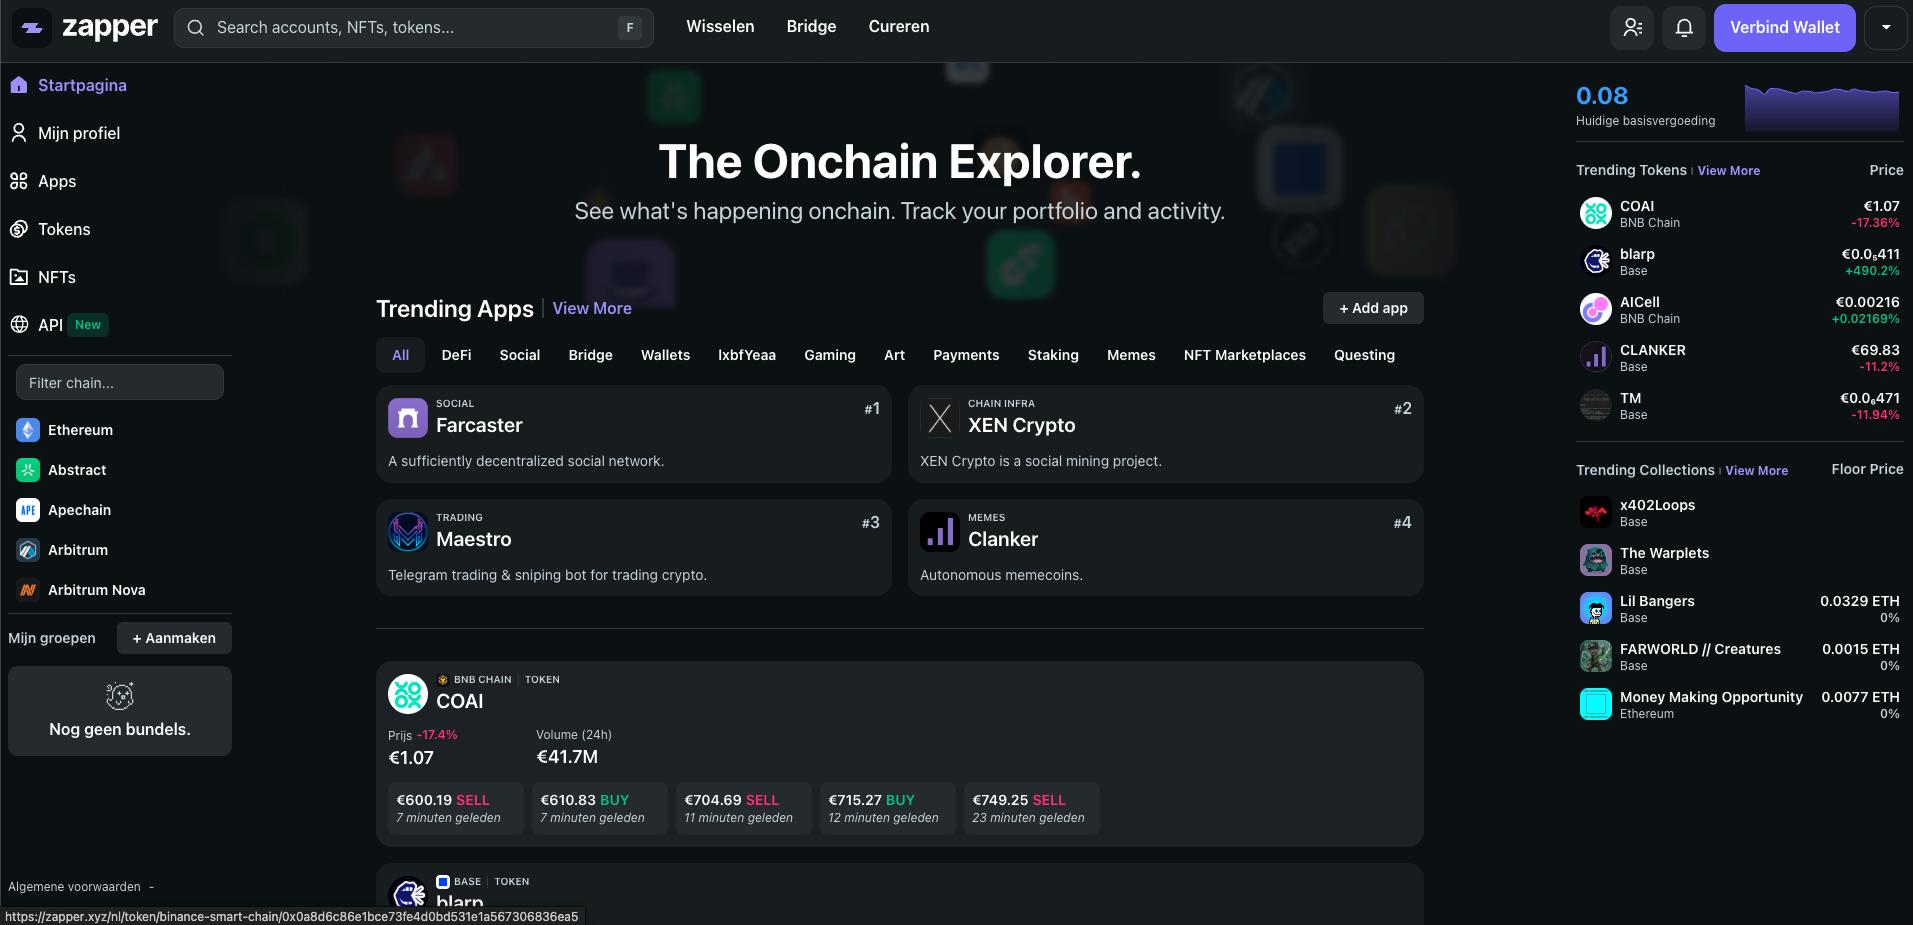Click the base fee chart graphic
This screenshot has height=925, width=1913.
click(x=1822, y=108)
